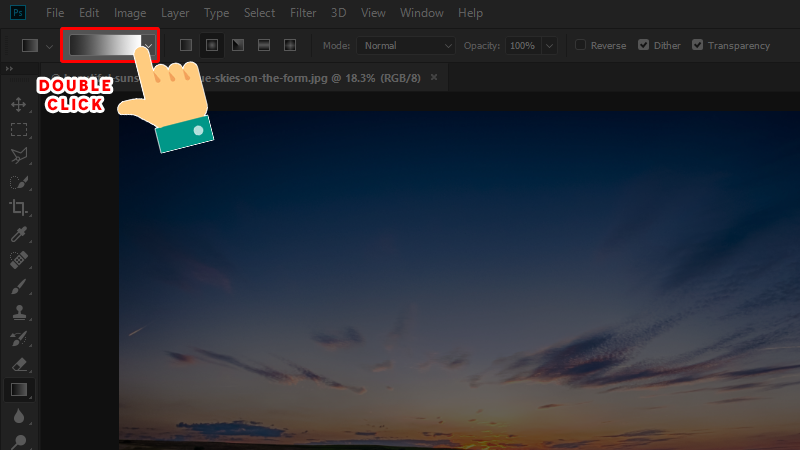Select the Healing Brush tool

19,260
